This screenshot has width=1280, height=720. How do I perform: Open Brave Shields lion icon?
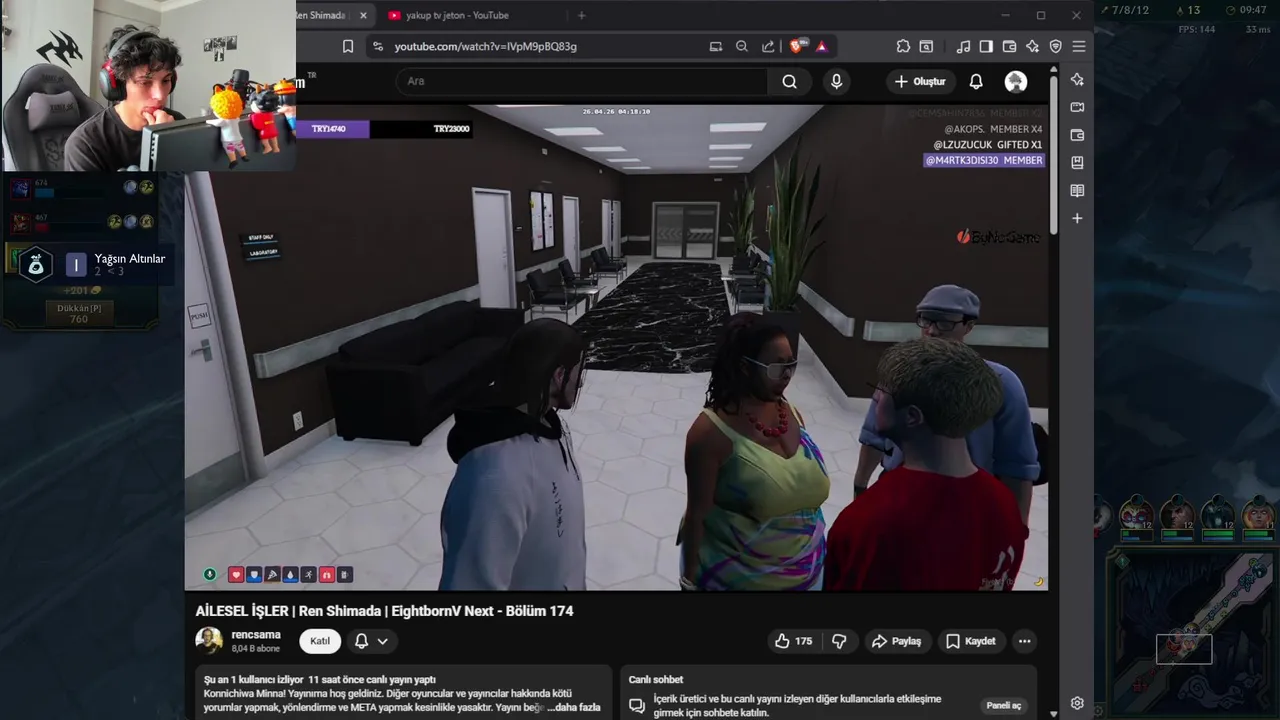[798, 46]
